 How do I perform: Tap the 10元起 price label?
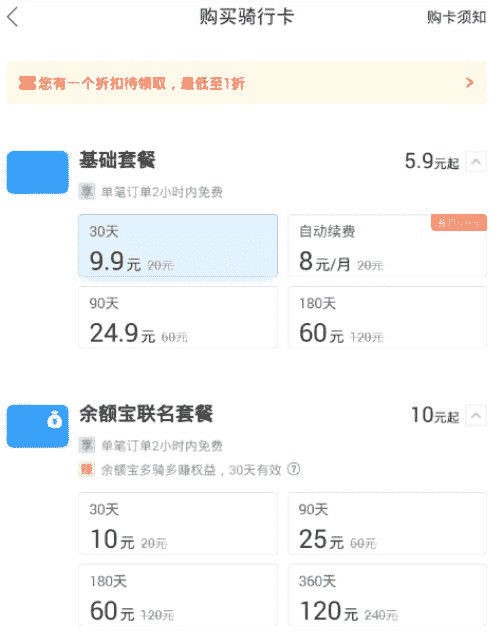pyautogui.click(x=435, y=415)
